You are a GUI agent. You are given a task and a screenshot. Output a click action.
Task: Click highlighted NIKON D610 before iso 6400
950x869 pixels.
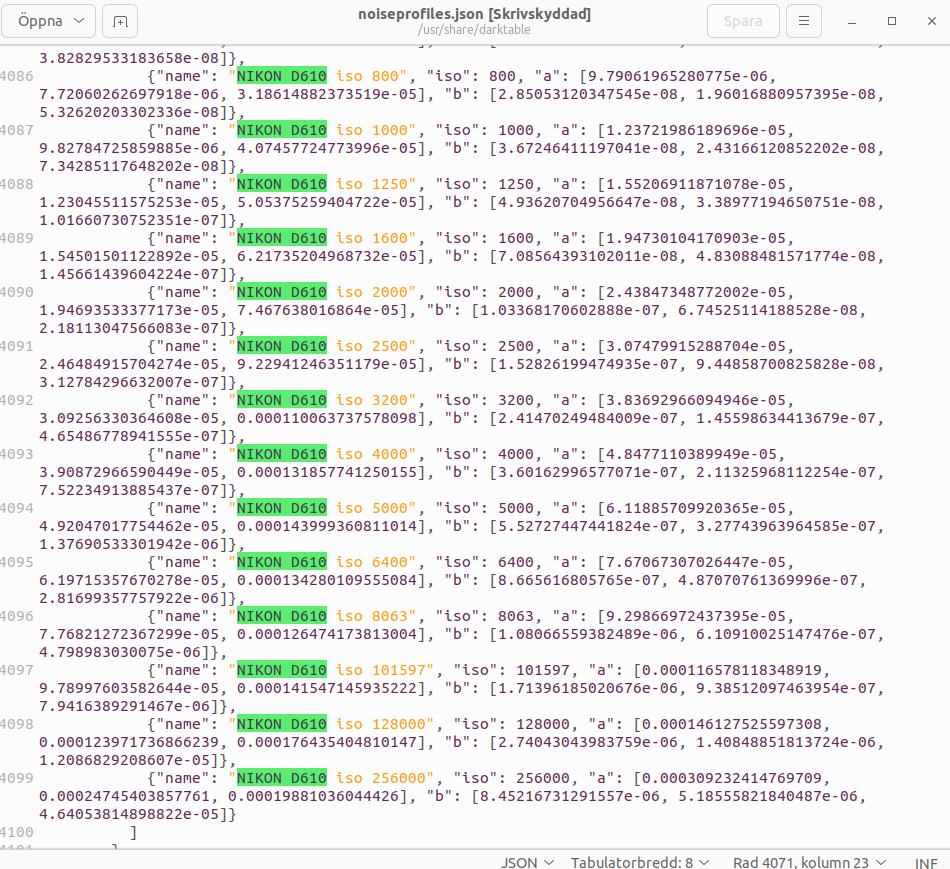click(x=282, y=561)
